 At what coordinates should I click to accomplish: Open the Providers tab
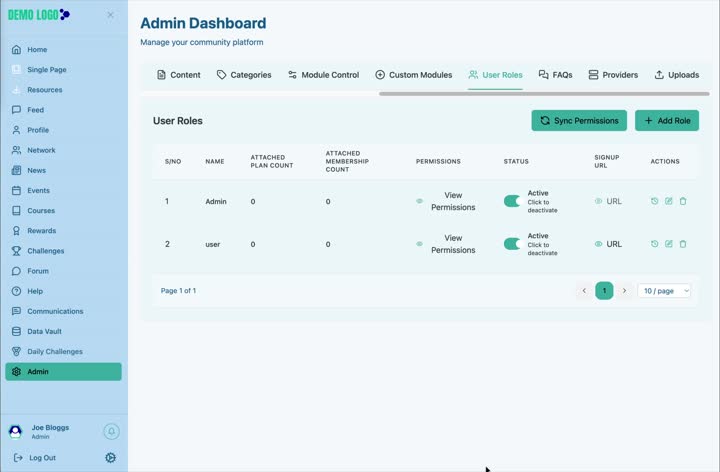(613, 75)
